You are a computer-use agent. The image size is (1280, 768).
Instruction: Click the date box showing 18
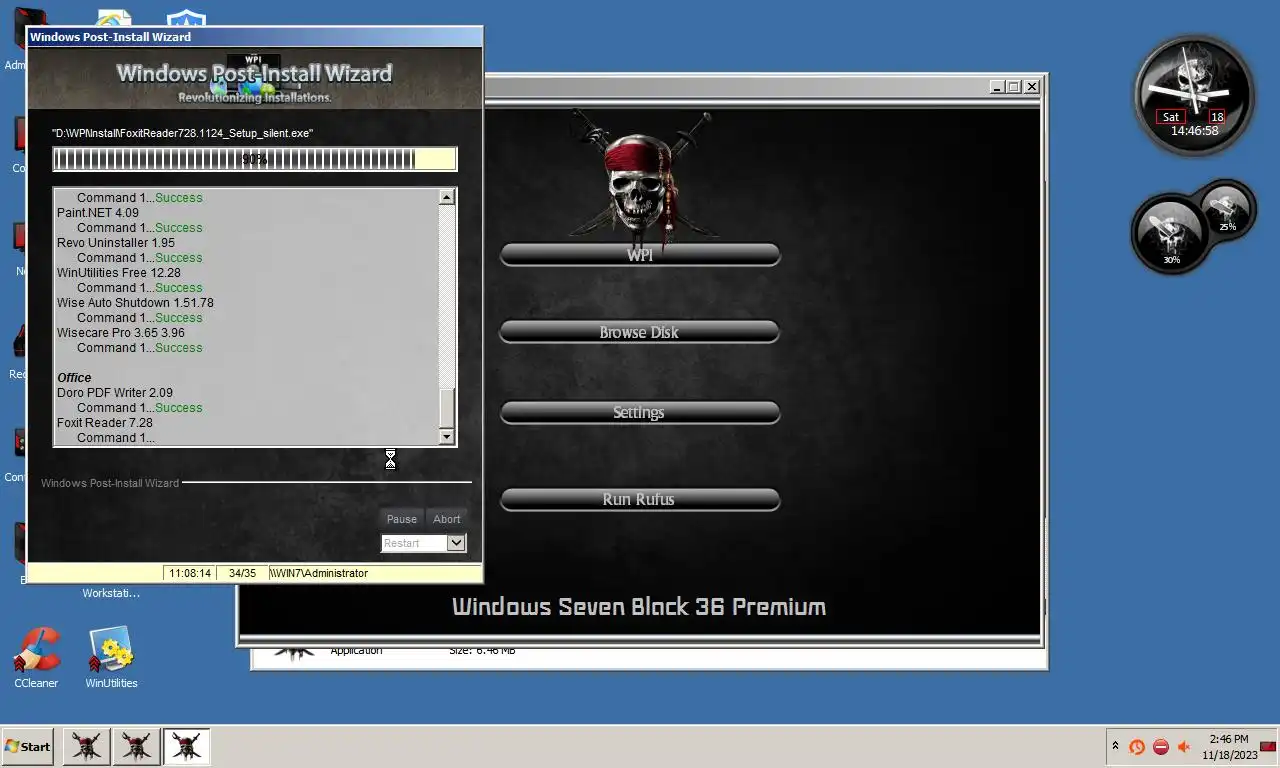click(x=1217, y=117)
